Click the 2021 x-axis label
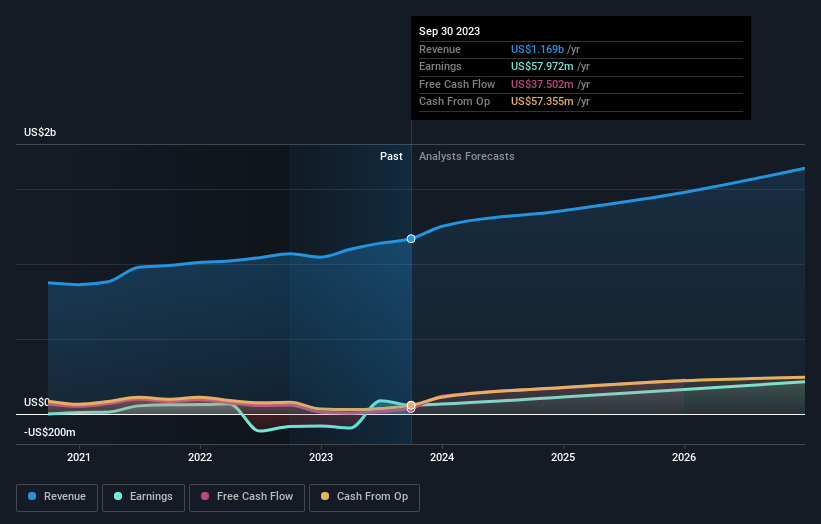Image resolution: width=821 pixels, height=524 pixels. point(79,458)
